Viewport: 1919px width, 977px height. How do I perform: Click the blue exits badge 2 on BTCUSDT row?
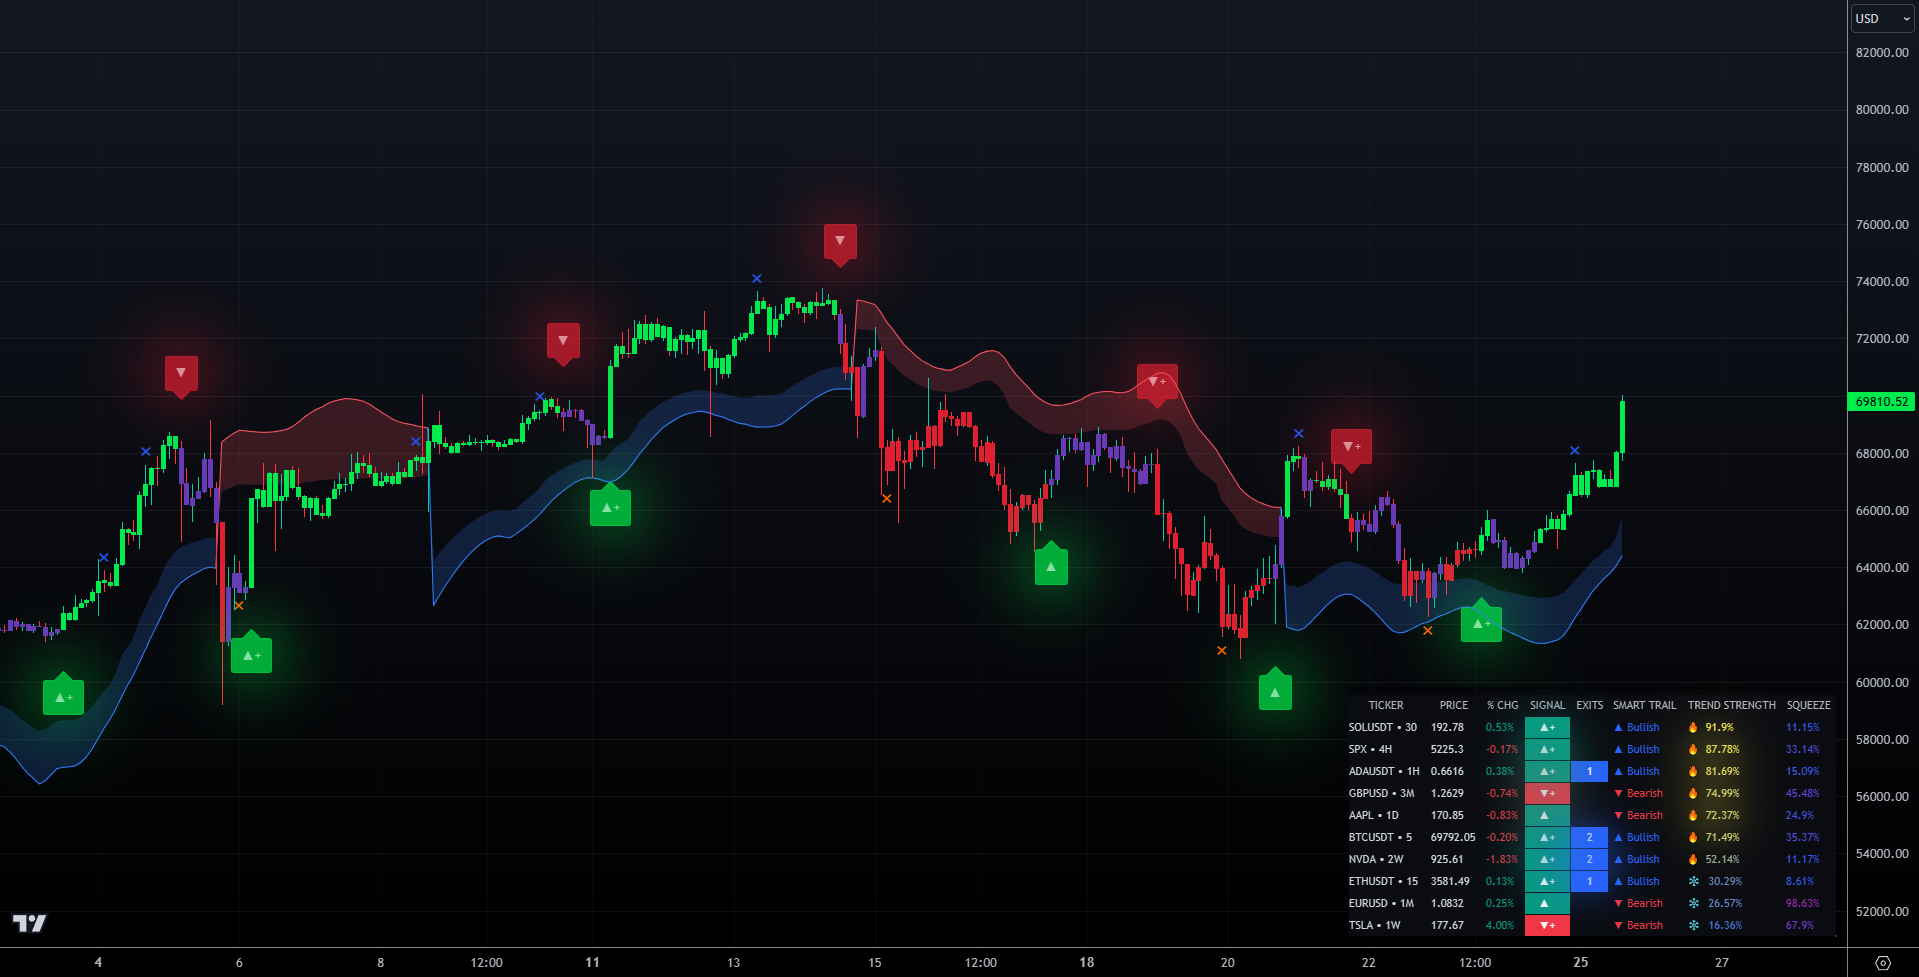point(1589,837)
